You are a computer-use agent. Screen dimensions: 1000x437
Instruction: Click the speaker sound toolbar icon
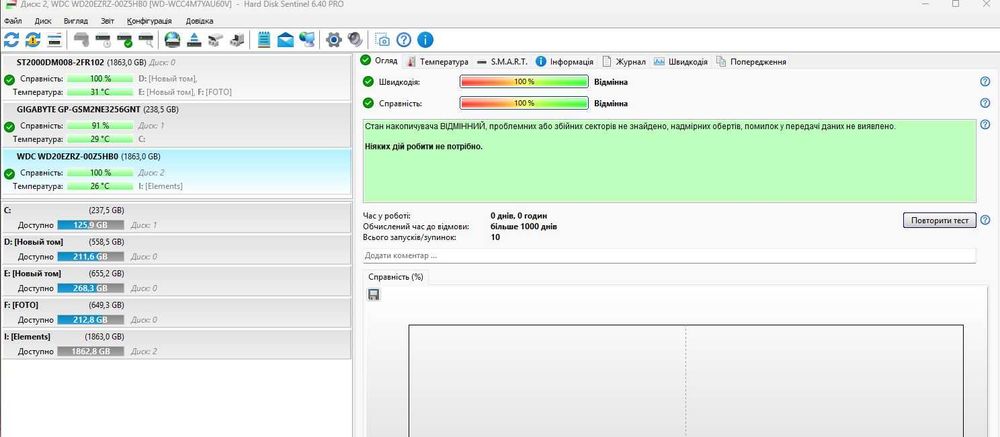pyautogui.click(x=355, y=40)
